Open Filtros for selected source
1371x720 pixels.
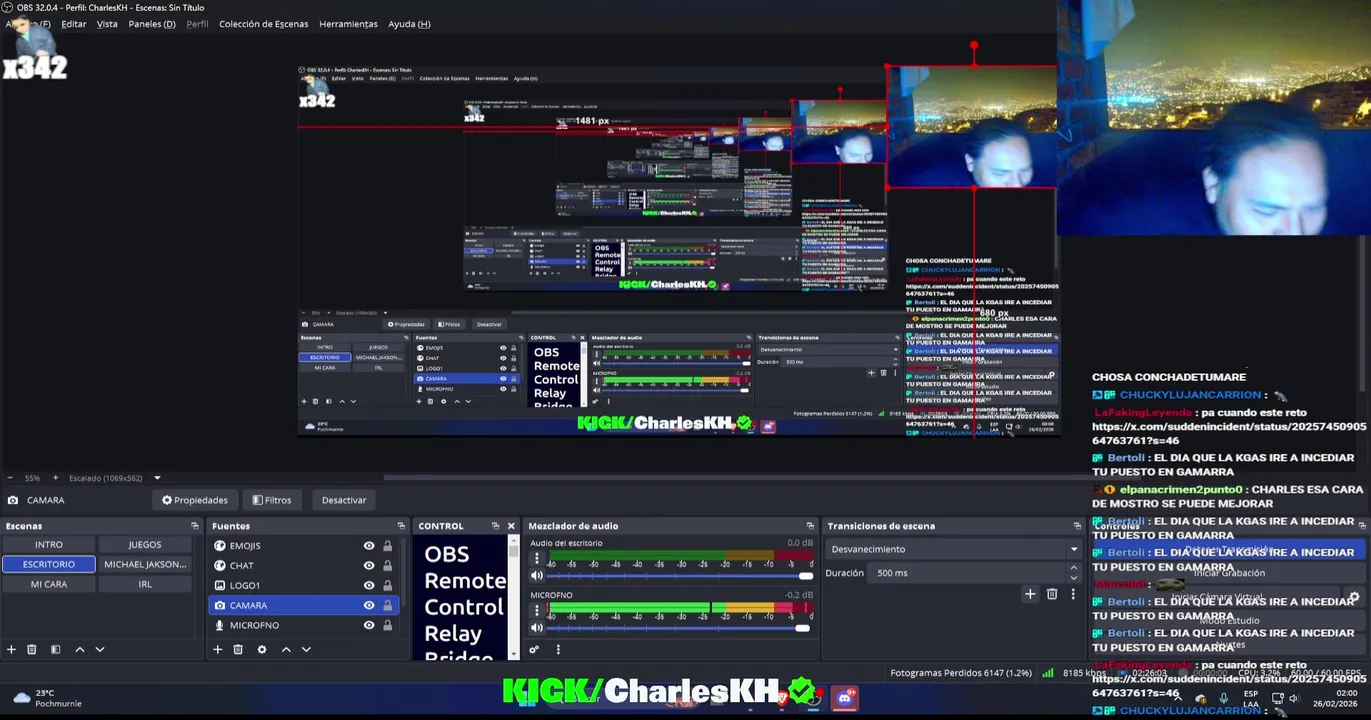pyautogui.click(x=272, y=500)
